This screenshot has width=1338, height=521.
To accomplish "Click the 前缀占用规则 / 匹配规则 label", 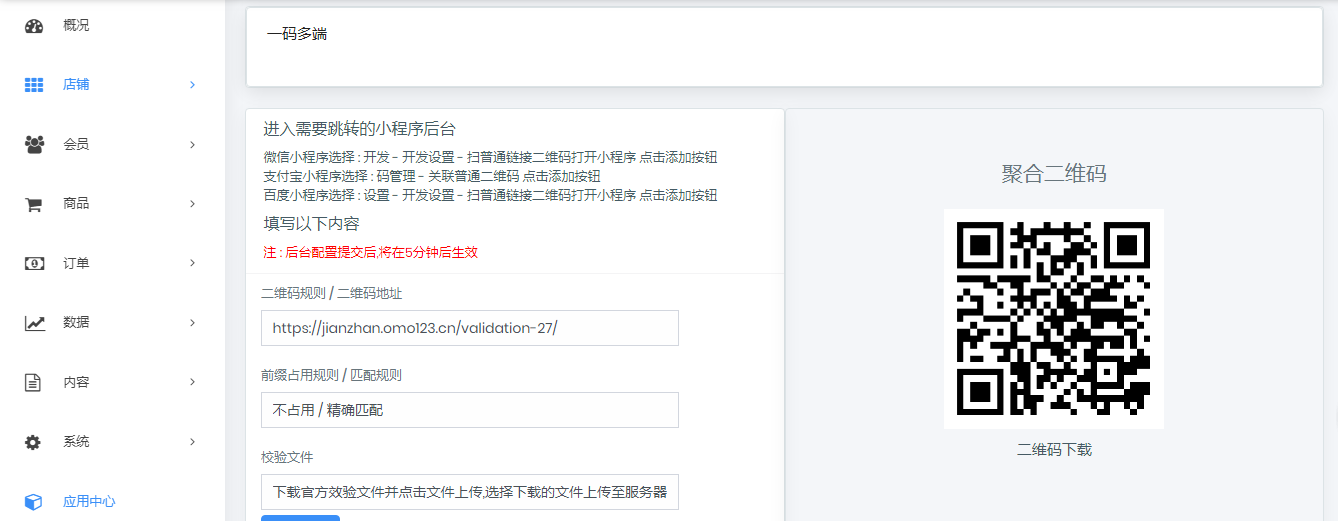I will [332, 375].
